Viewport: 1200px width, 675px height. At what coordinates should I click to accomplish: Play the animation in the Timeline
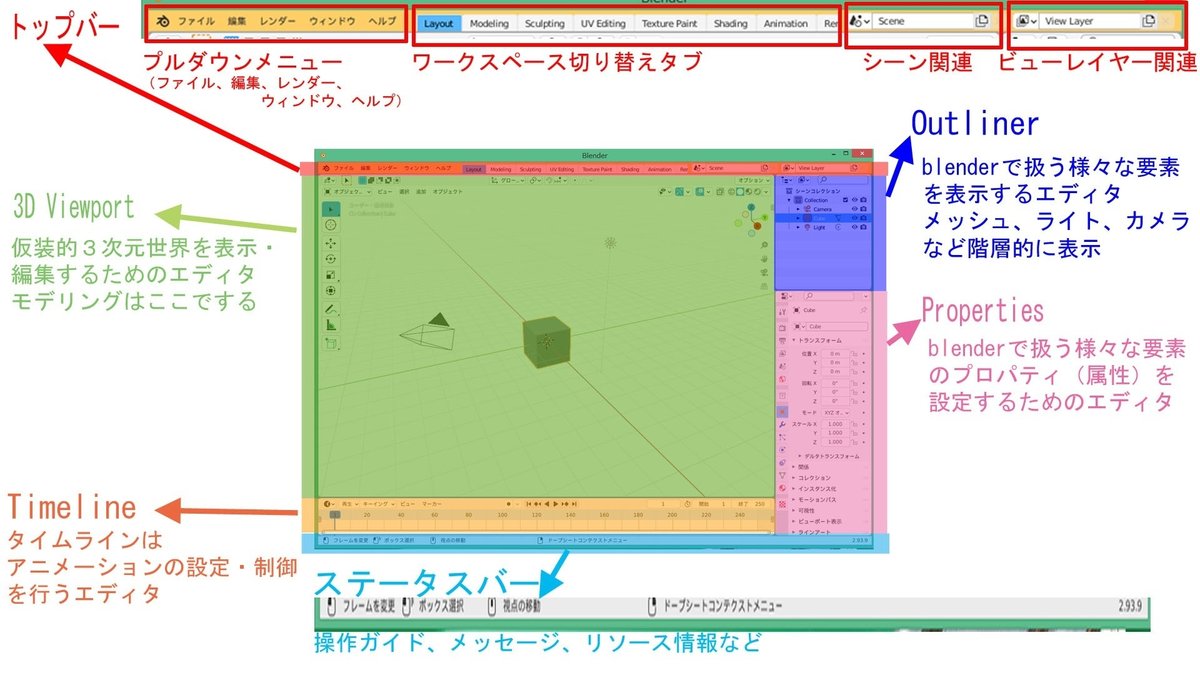point(556,504)
